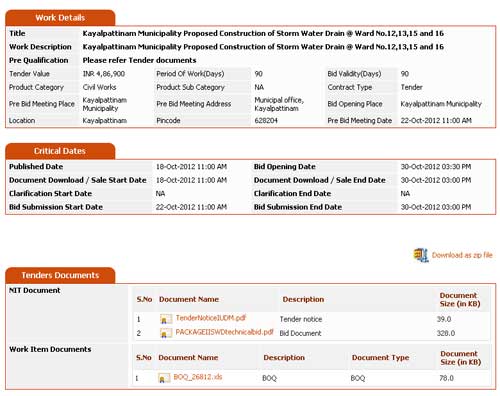The image size is (500, 396).
Task: Click the file icon next to BOQ_26812.xls
Action: coord(164,378)
